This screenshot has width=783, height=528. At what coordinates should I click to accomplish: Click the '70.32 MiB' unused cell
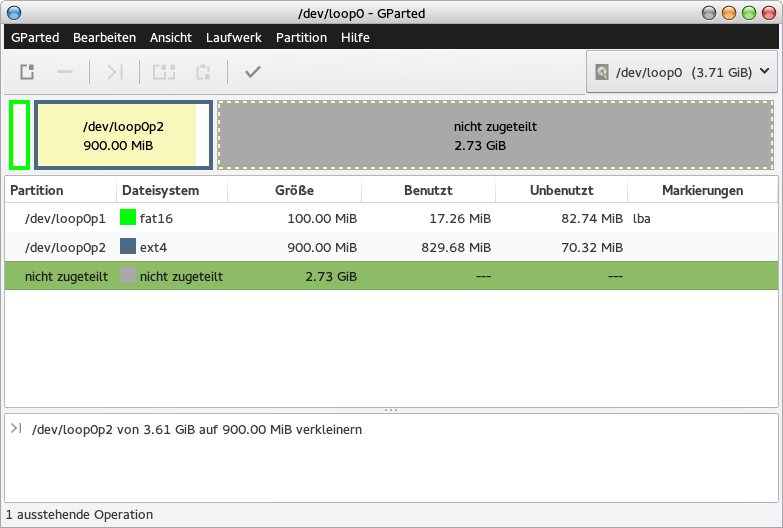[592, 247]
